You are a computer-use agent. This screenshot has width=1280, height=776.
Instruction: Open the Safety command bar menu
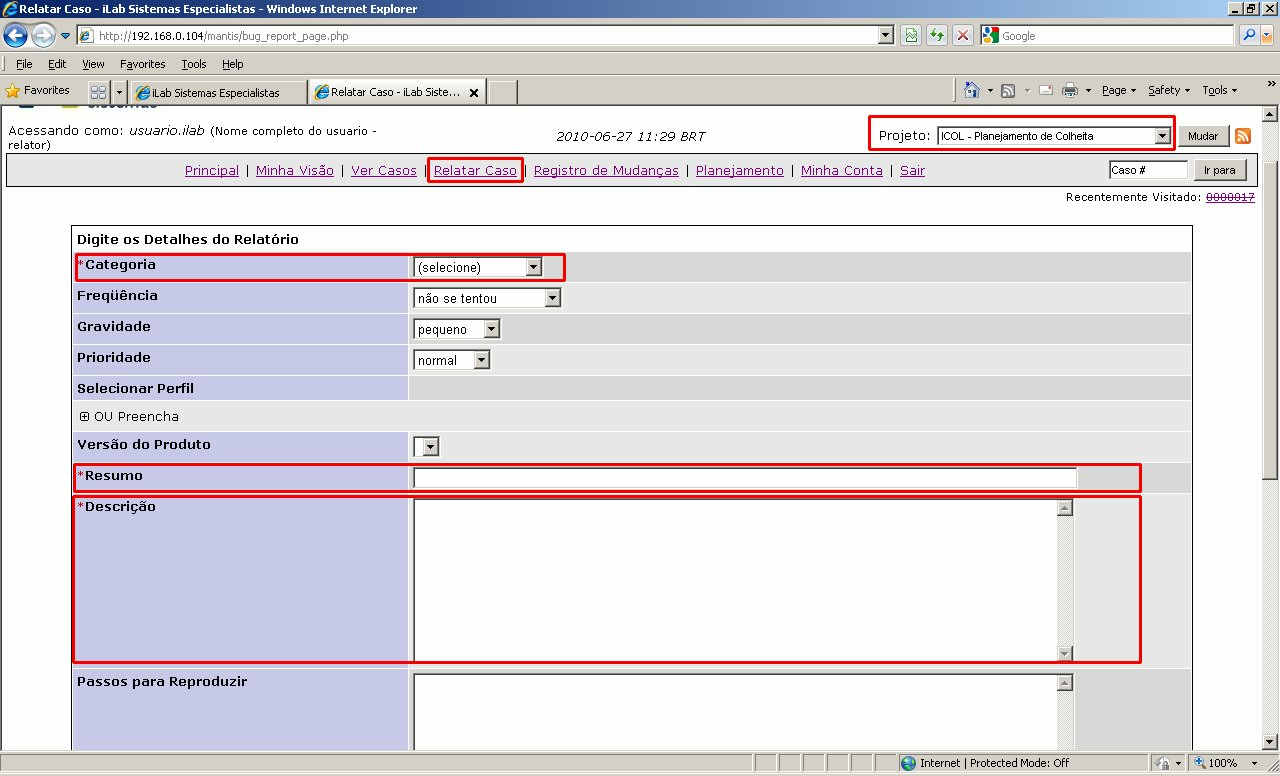pos(1168,90)
